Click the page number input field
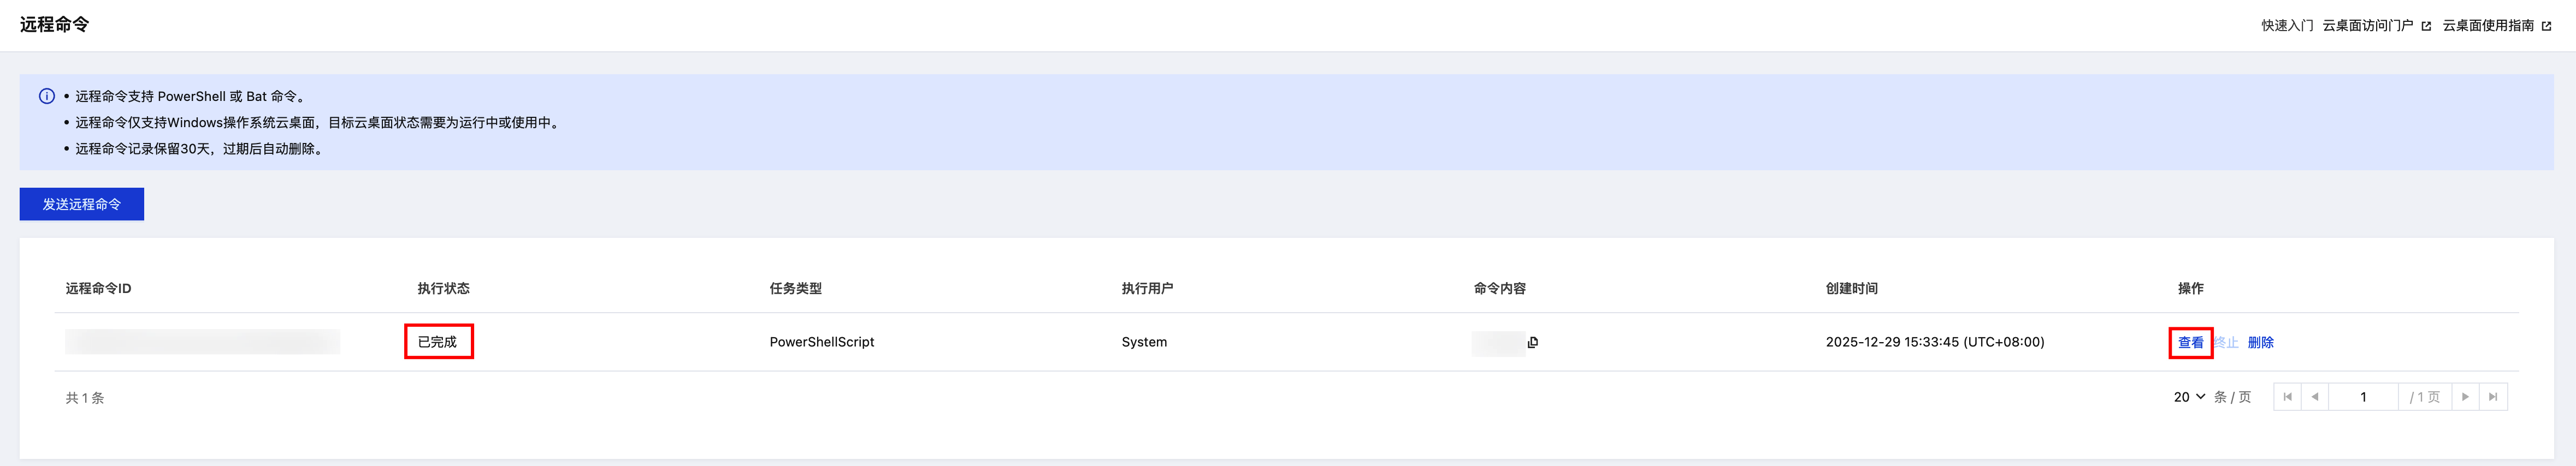 pos(2363,397)
